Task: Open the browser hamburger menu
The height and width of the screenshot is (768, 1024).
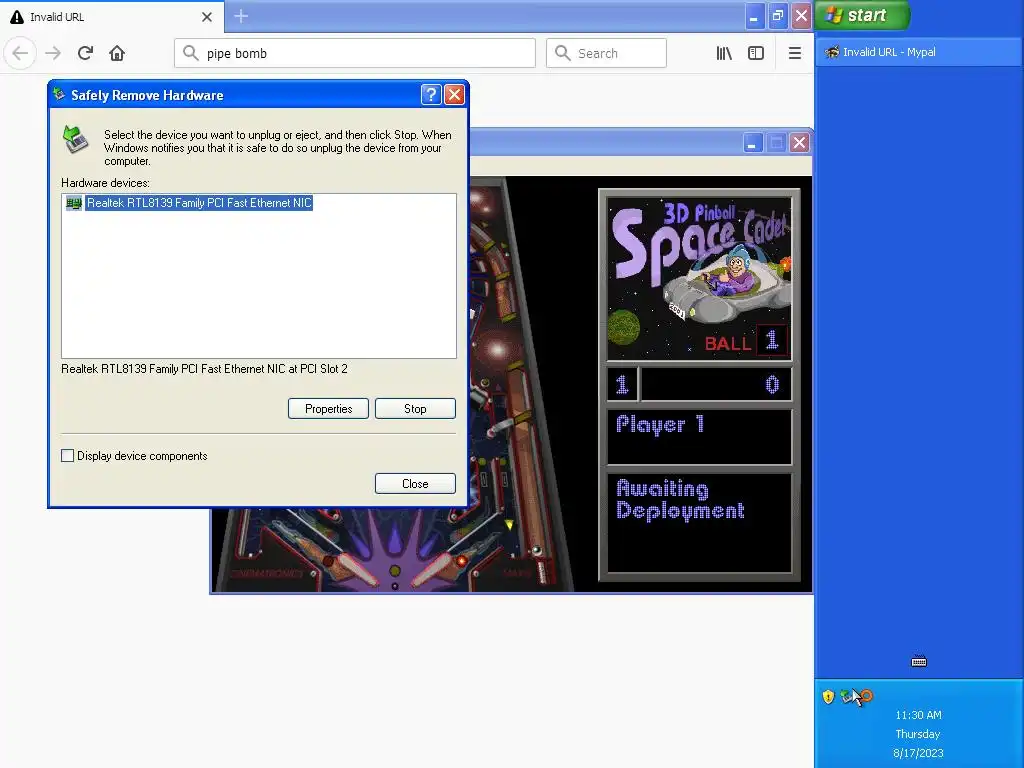Action: (794, 53)
